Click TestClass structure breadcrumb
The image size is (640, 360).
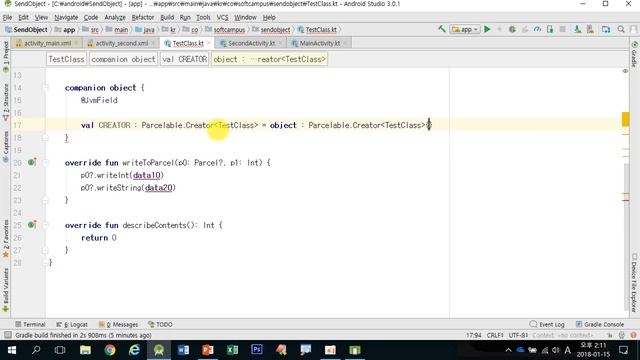coord(66,59)
